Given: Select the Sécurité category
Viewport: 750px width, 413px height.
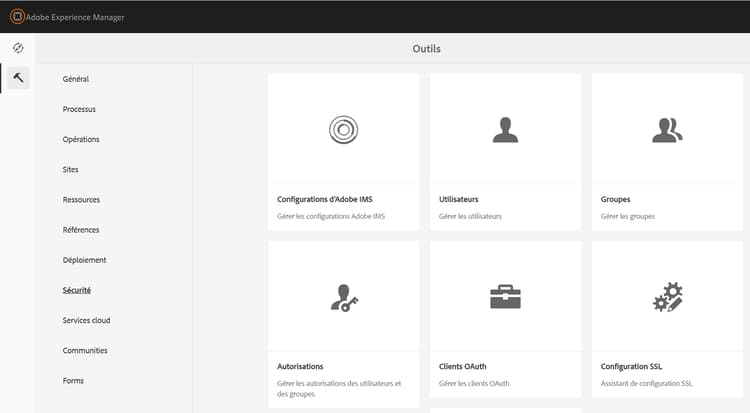Looking at the screenshot, I should tap(77, 290).
